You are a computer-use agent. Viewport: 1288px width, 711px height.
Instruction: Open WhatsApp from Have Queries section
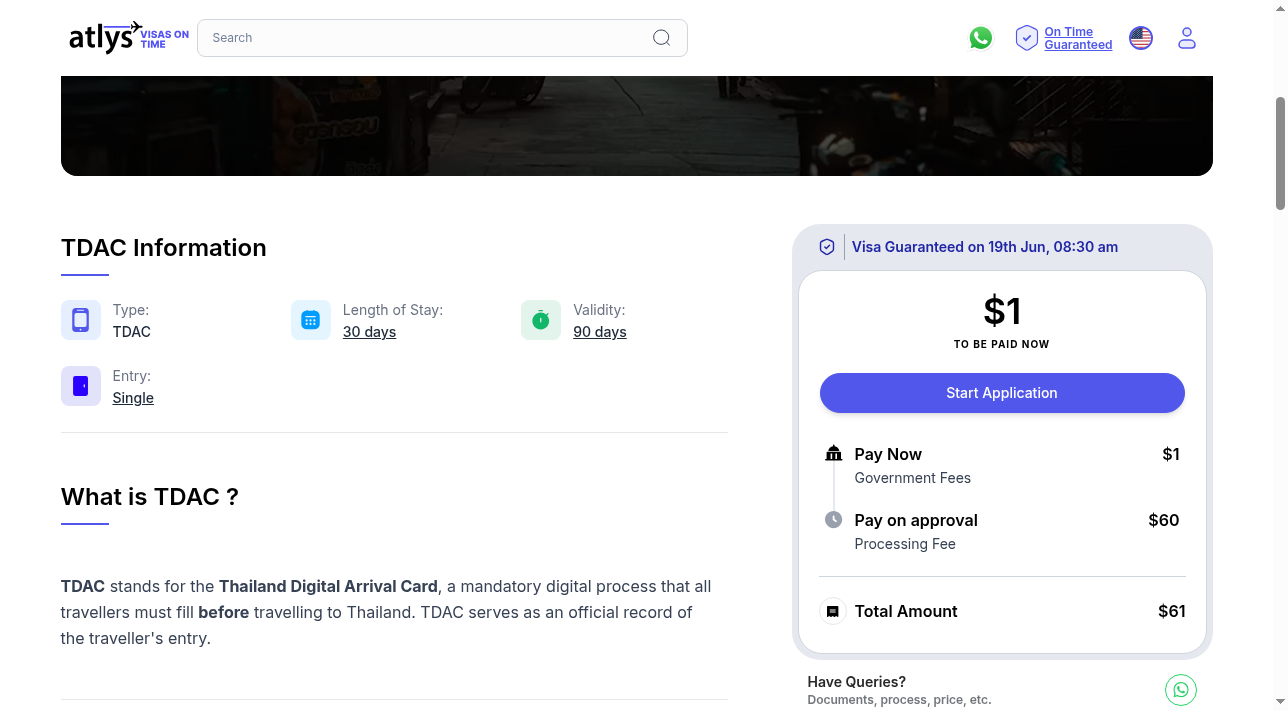(1181, 690)
